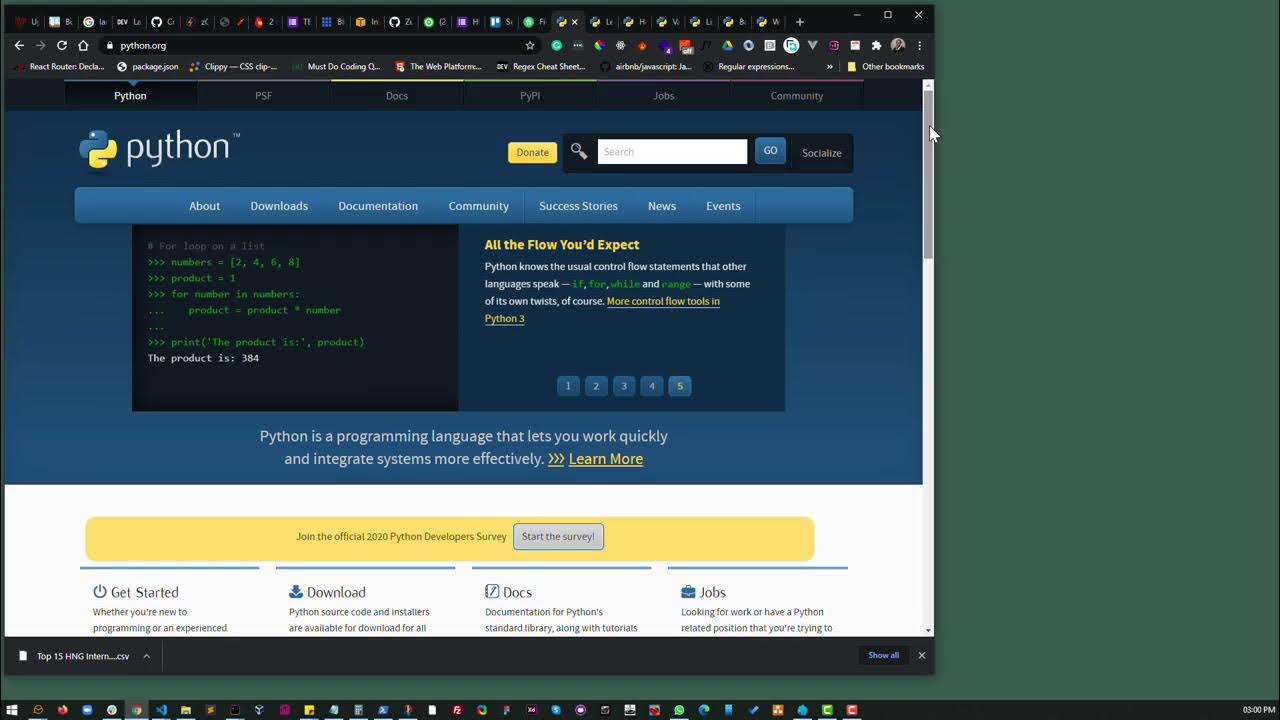The image size is (1280, 720).
Task: Open More control flow tools in Python 3 link
Action: [602, 310]
